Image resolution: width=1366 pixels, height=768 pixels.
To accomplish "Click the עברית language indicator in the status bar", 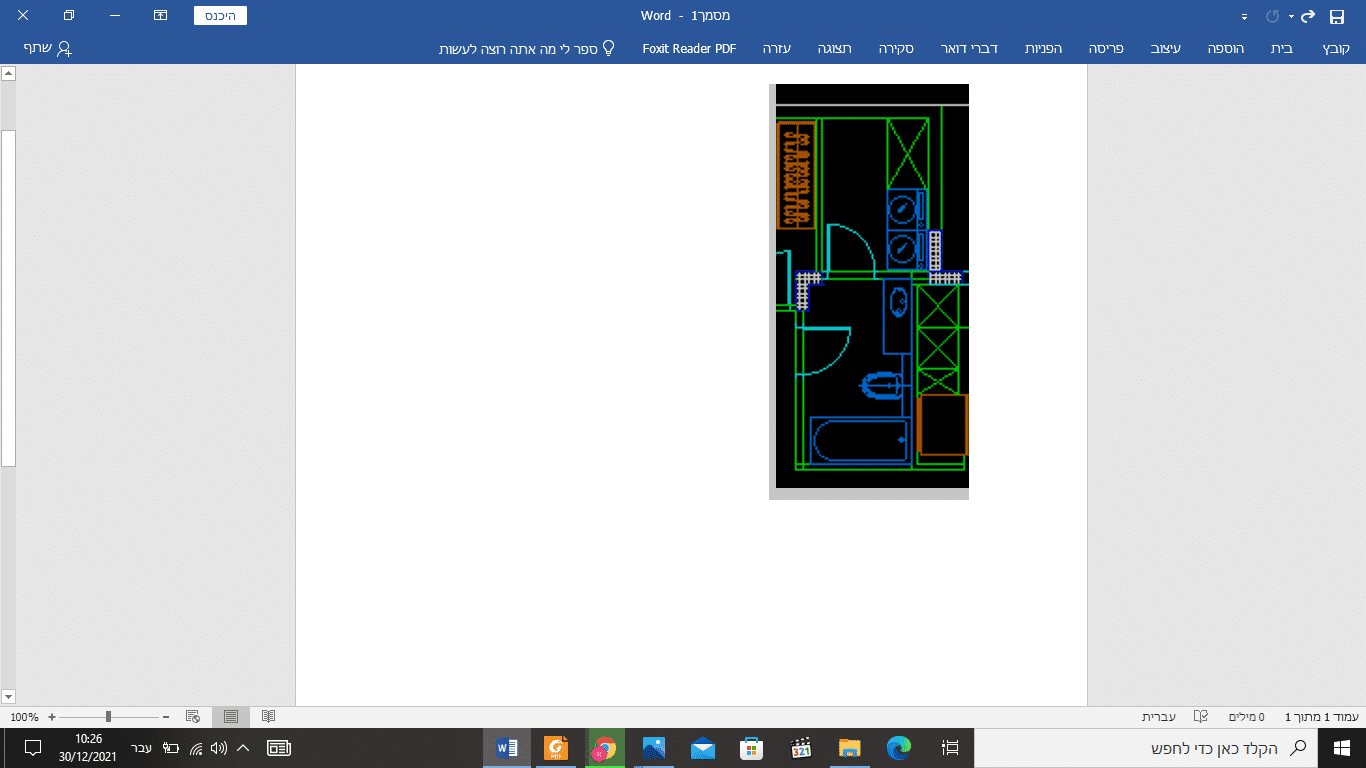I will pos(1159,717).
